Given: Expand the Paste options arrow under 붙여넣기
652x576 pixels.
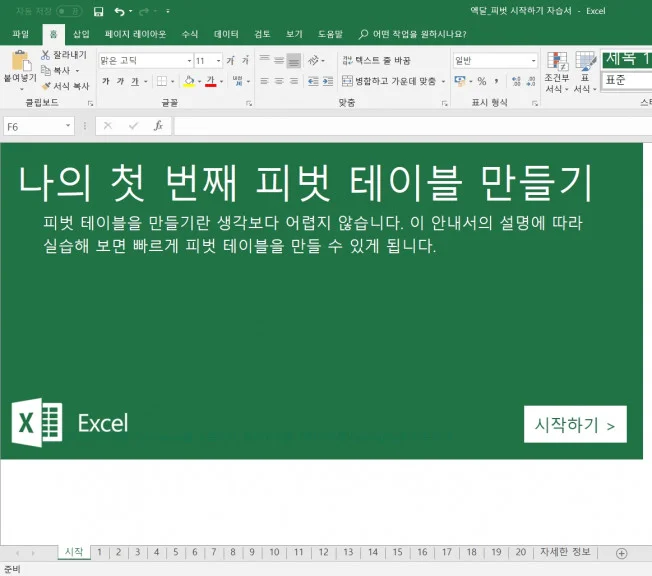Looking at the screenshot, I should click(22, 89).
